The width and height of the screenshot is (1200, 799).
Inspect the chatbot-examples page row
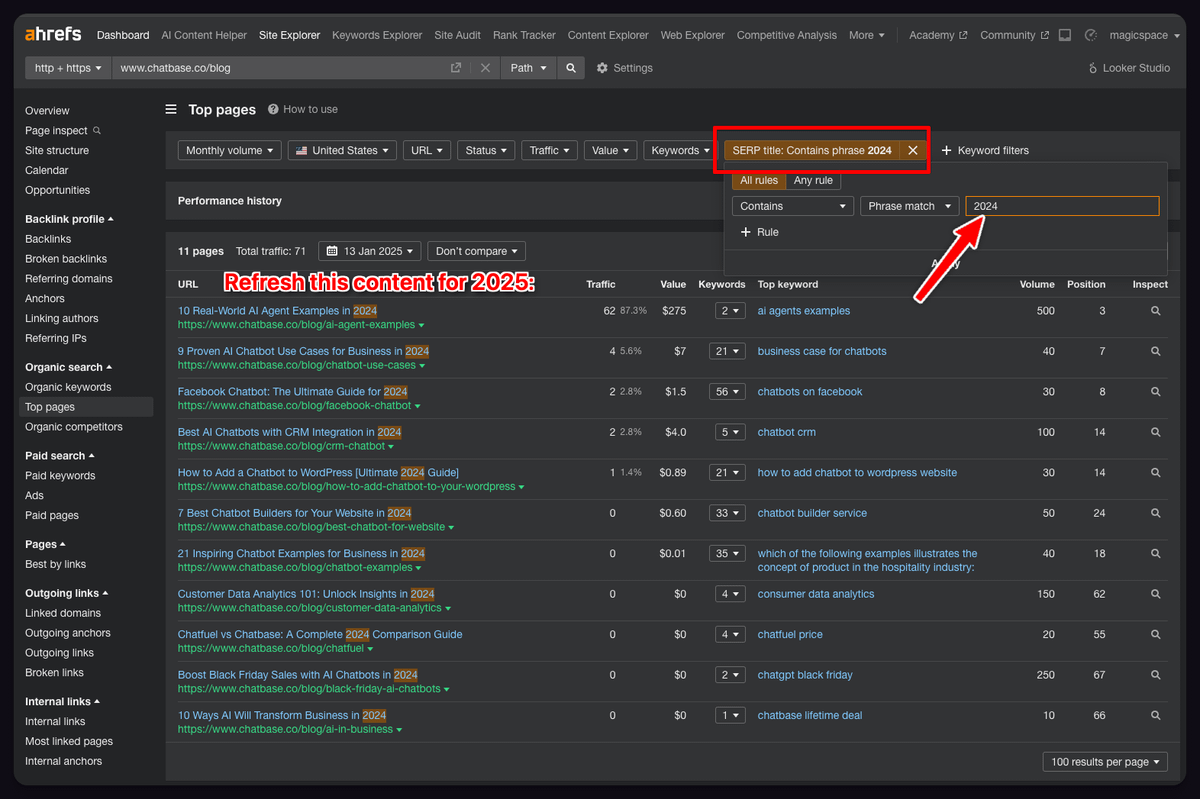tap(1155, 553)
